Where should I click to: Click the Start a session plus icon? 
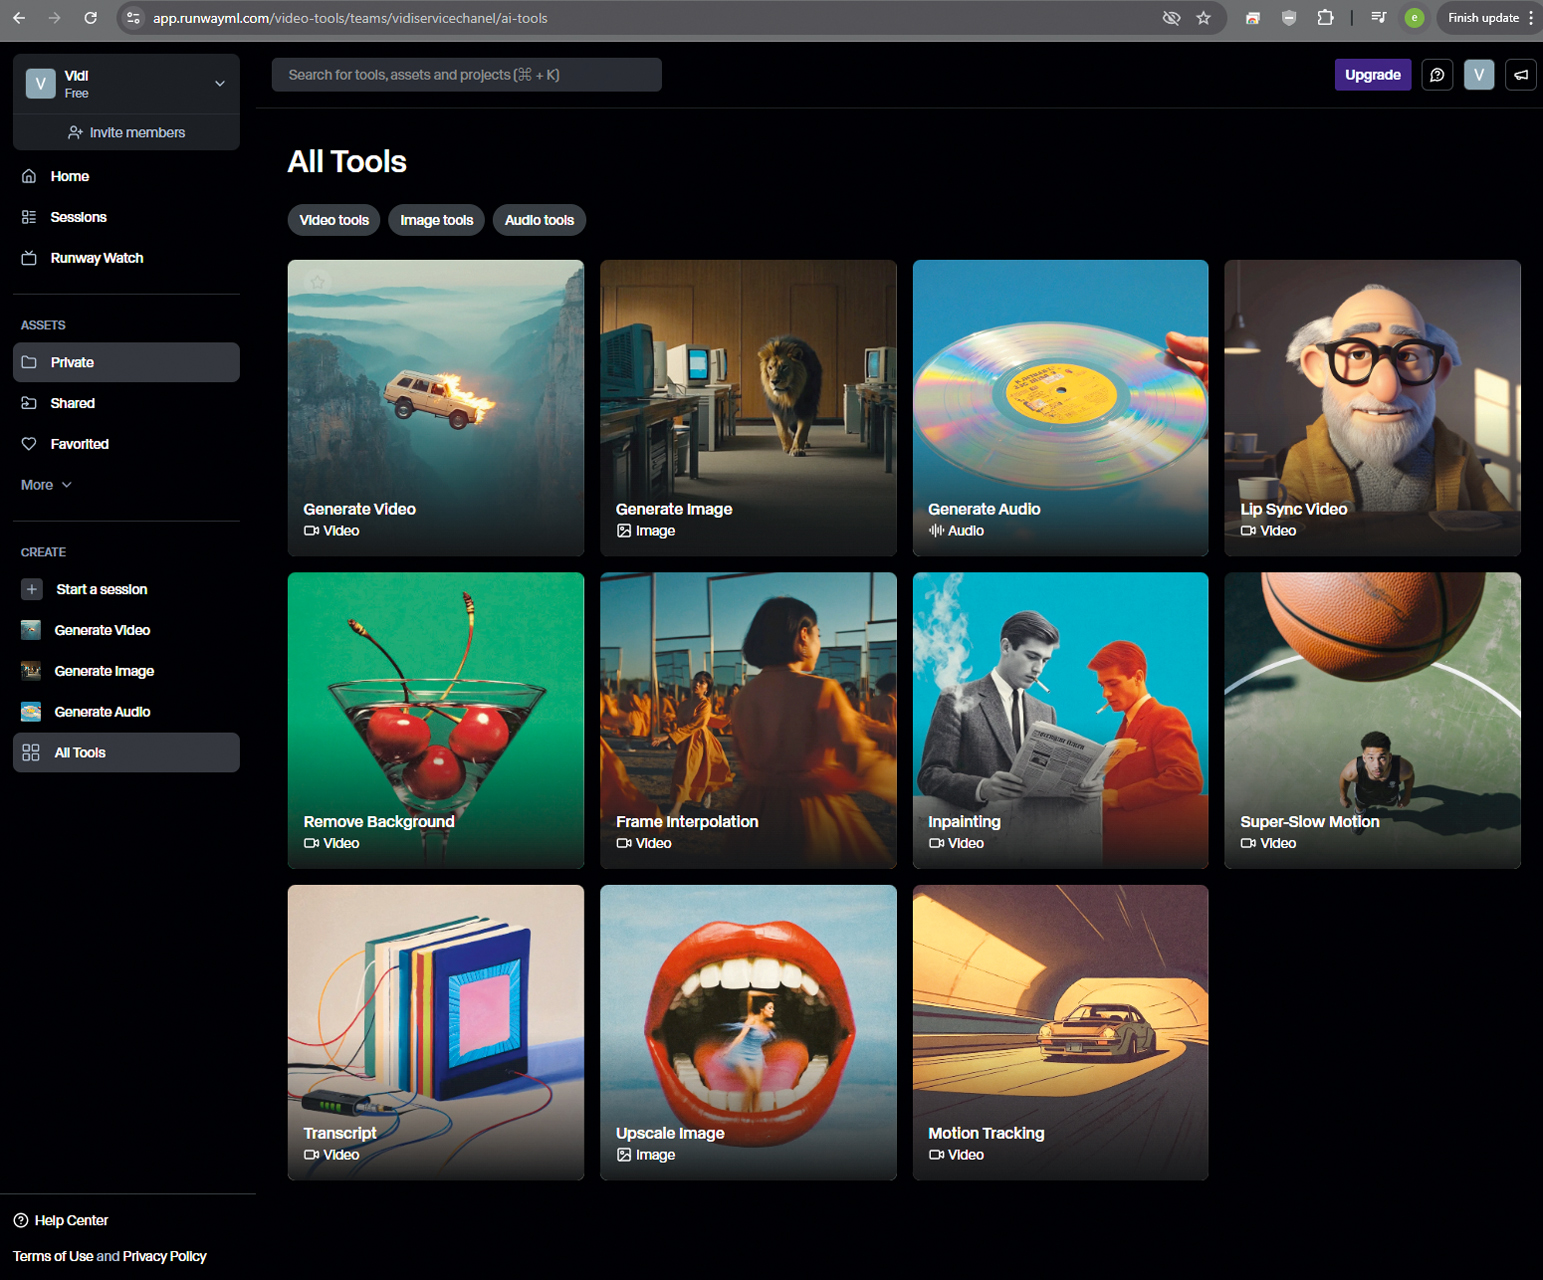[32, 589]
